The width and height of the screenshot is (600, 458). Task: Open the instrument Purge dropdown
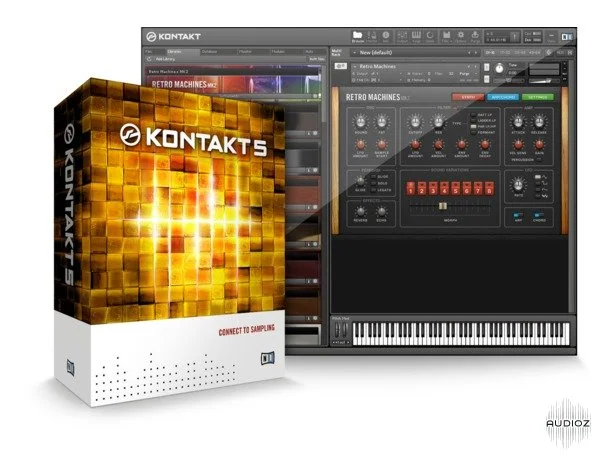coord(469,73)
